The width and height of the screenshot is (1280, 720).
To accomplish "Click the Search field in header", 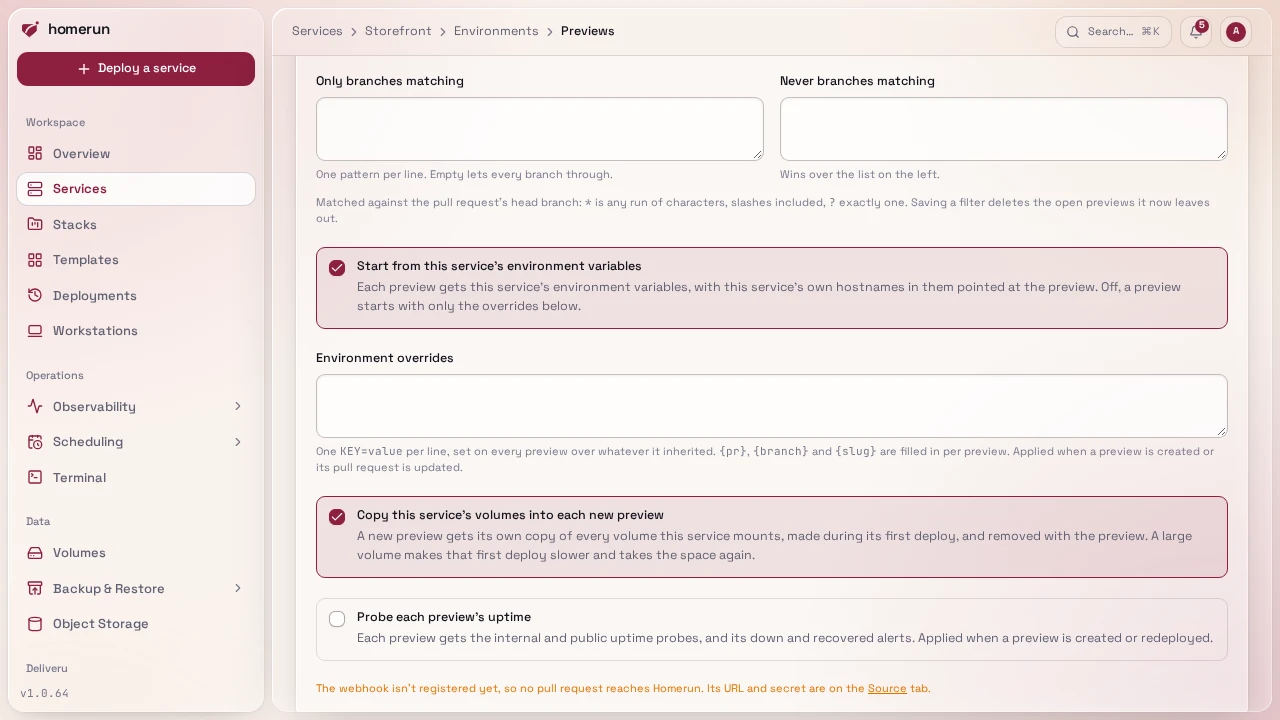I will 1113,32.
